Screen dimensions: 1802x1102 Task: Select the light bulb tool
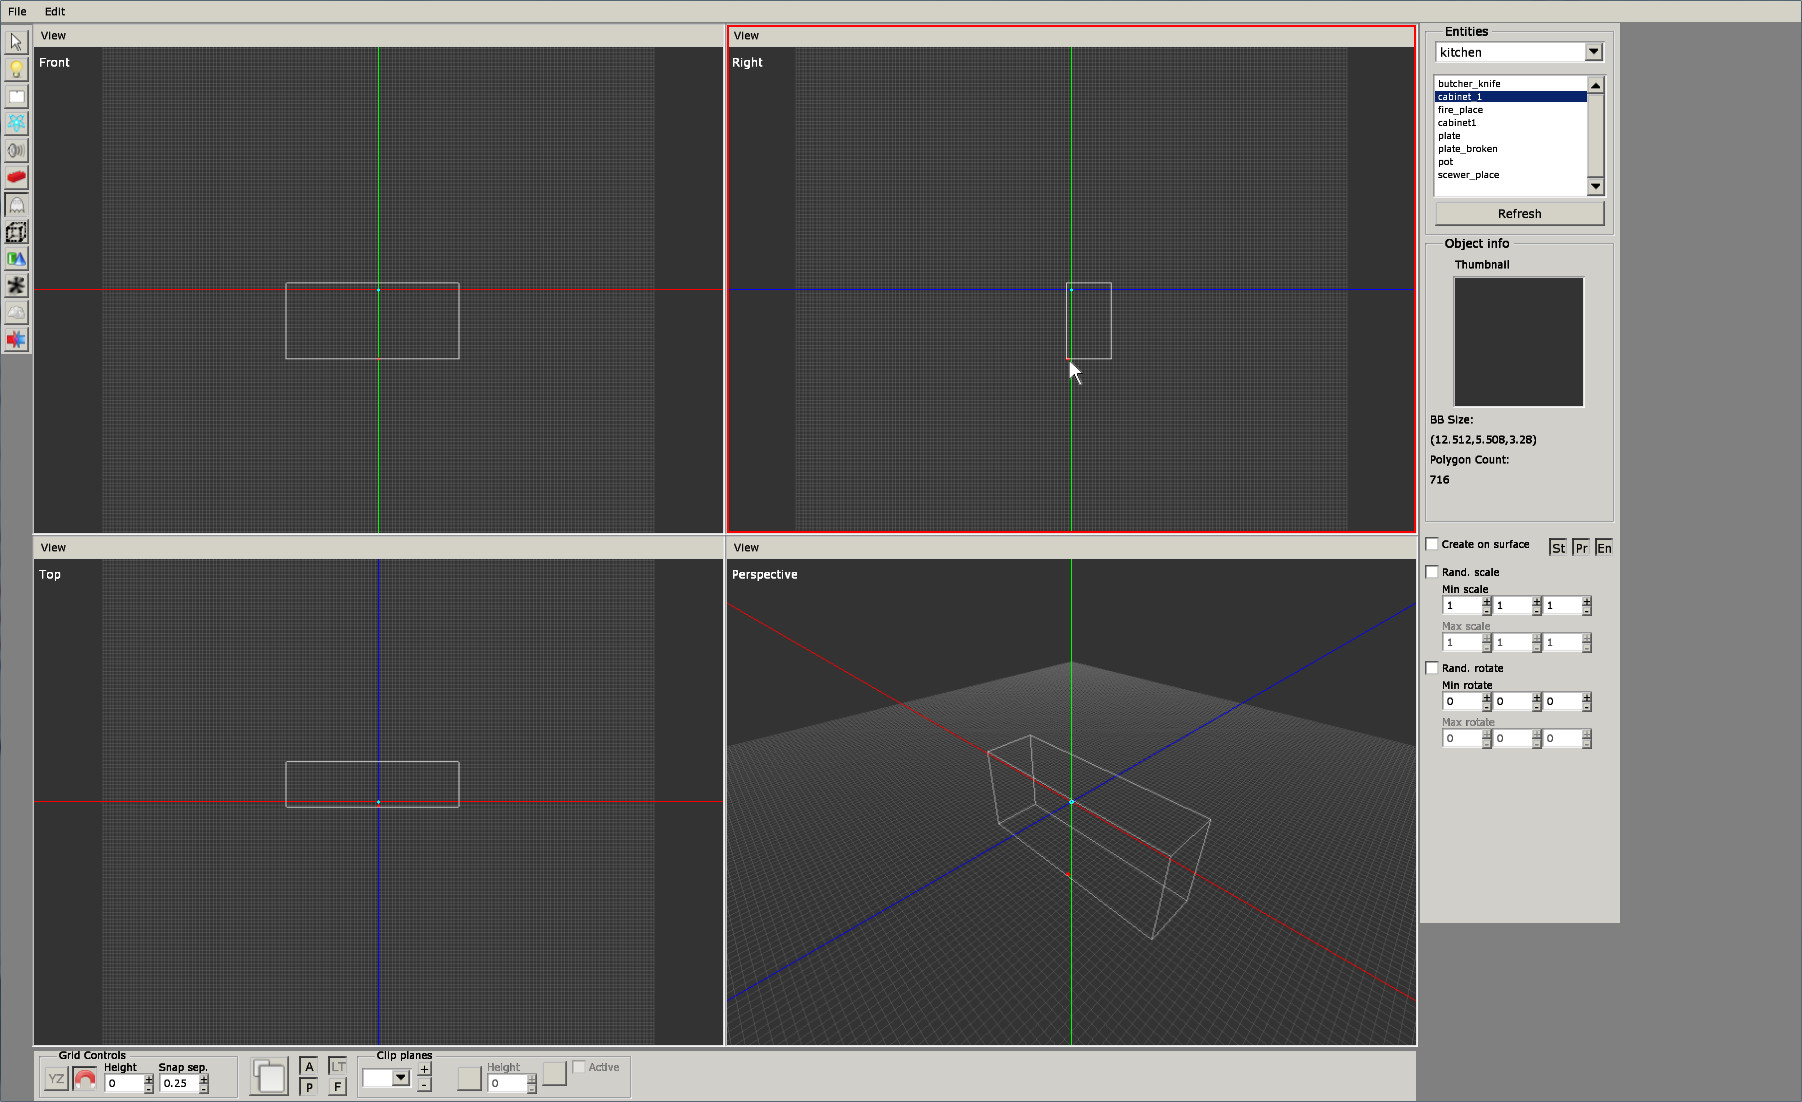coord(16,69)
